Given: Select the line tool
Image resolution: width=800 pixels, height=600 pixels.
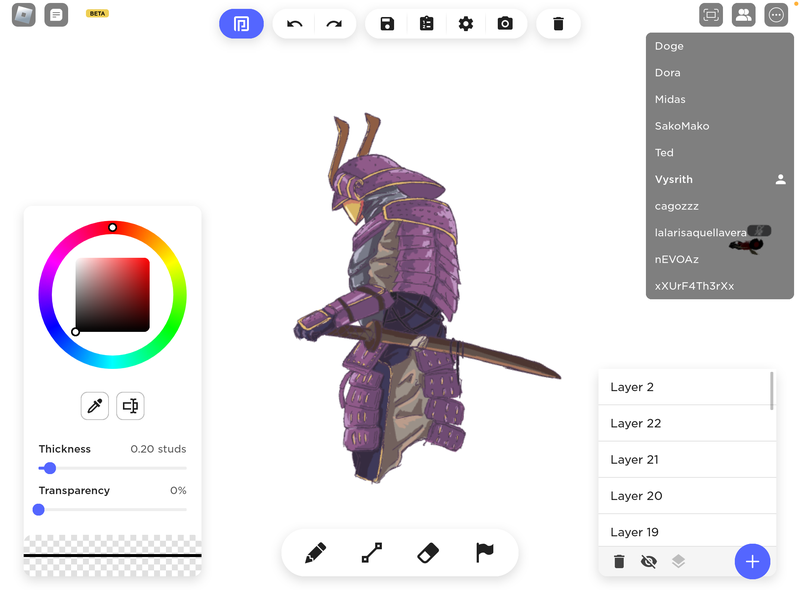Looking at the screenshot, I should click(x=371, y=553).
